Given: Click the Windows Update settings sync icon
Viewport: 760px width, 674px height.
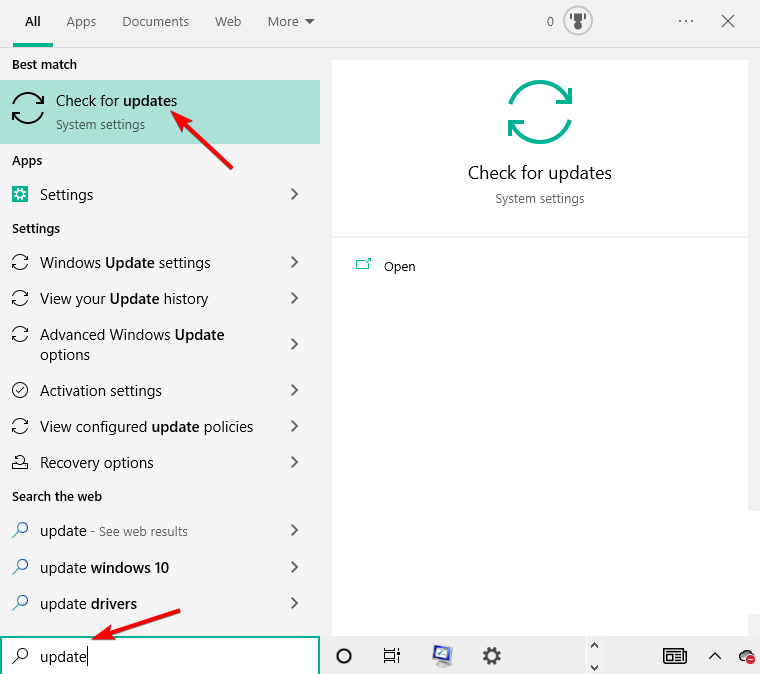Looking at the screenshot, I should tap(20, 262).
